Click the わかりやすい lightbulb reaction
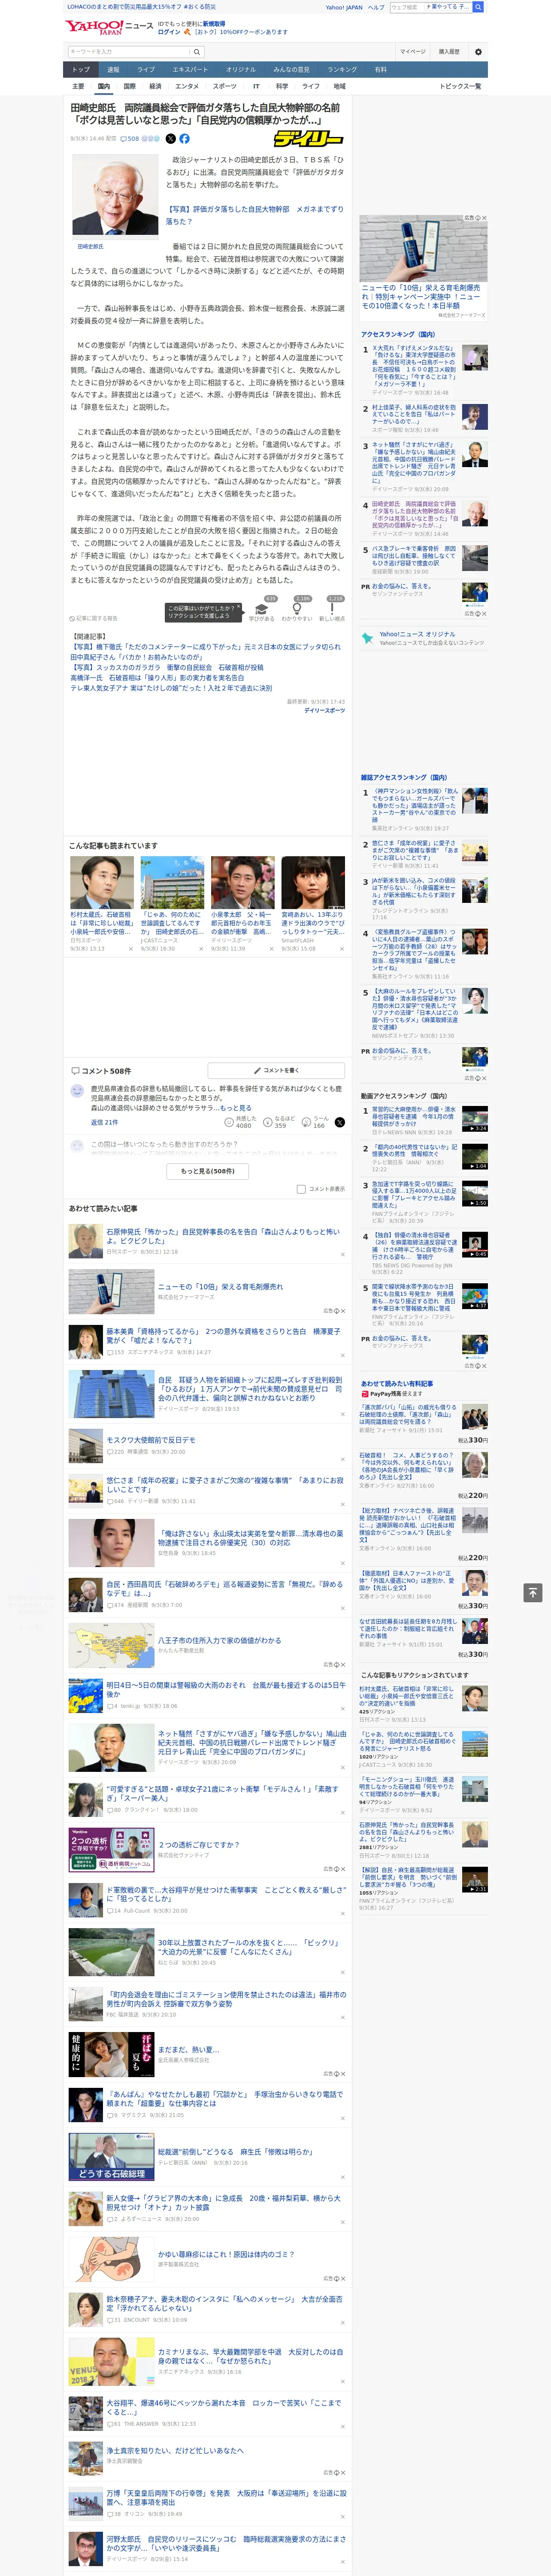This screenshot has width=551, height=2576. (297, 609)
